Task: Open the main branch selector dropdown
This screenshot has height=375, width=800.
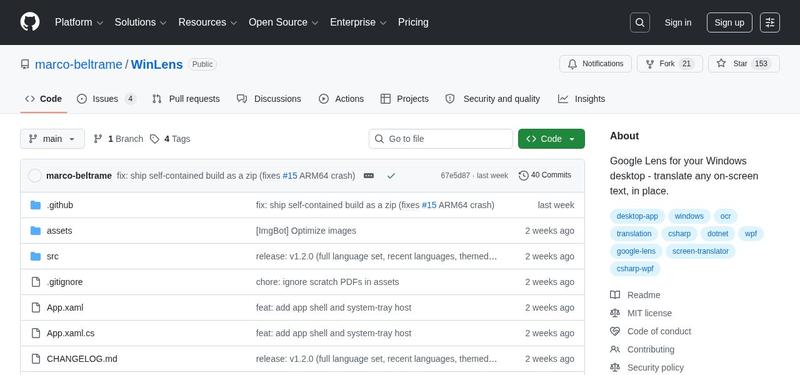Action: 53,139
